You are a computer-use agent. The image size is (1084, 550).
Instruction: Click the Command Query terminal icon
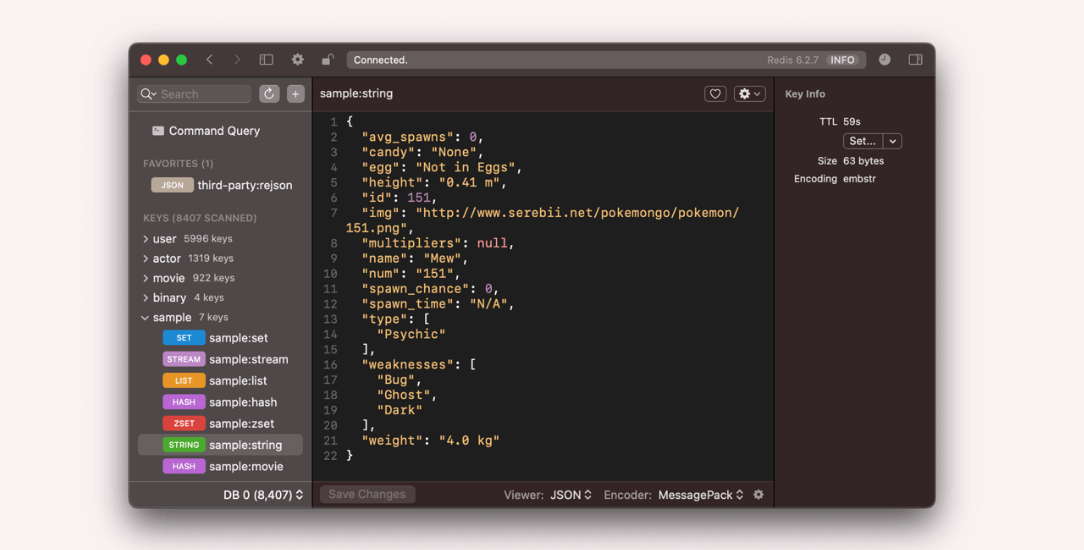[x=158, y=131]
